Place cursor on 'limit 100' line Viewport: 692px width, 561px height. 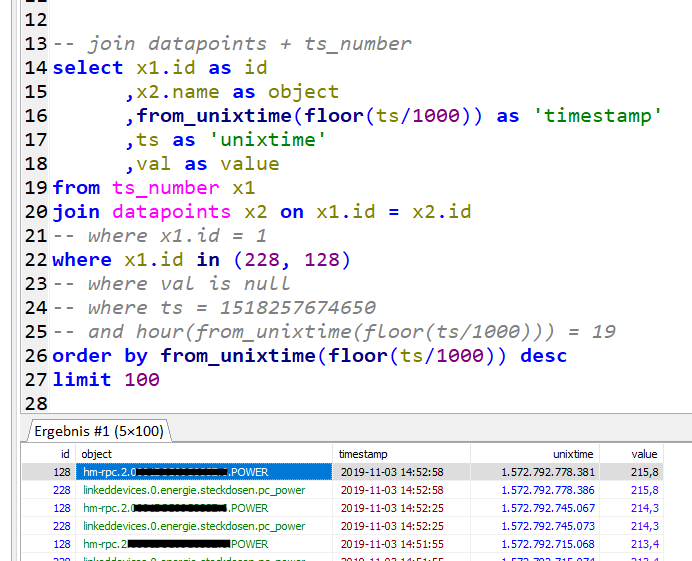[106, 380]
